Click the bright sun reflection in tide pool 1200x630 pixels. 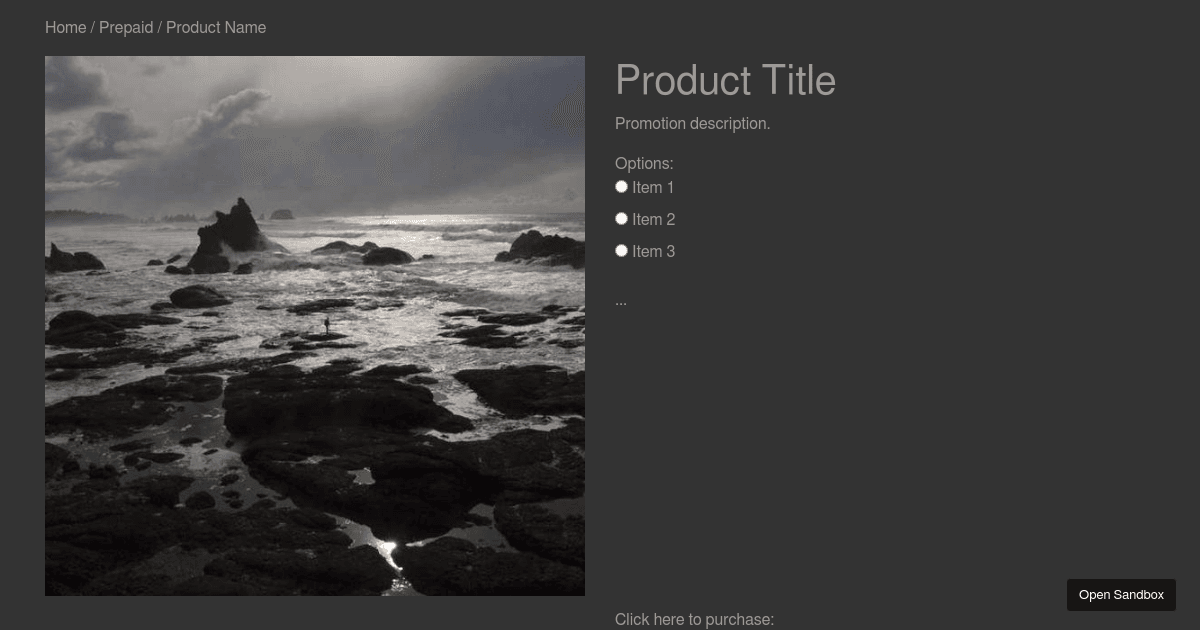tap(387, 548)
